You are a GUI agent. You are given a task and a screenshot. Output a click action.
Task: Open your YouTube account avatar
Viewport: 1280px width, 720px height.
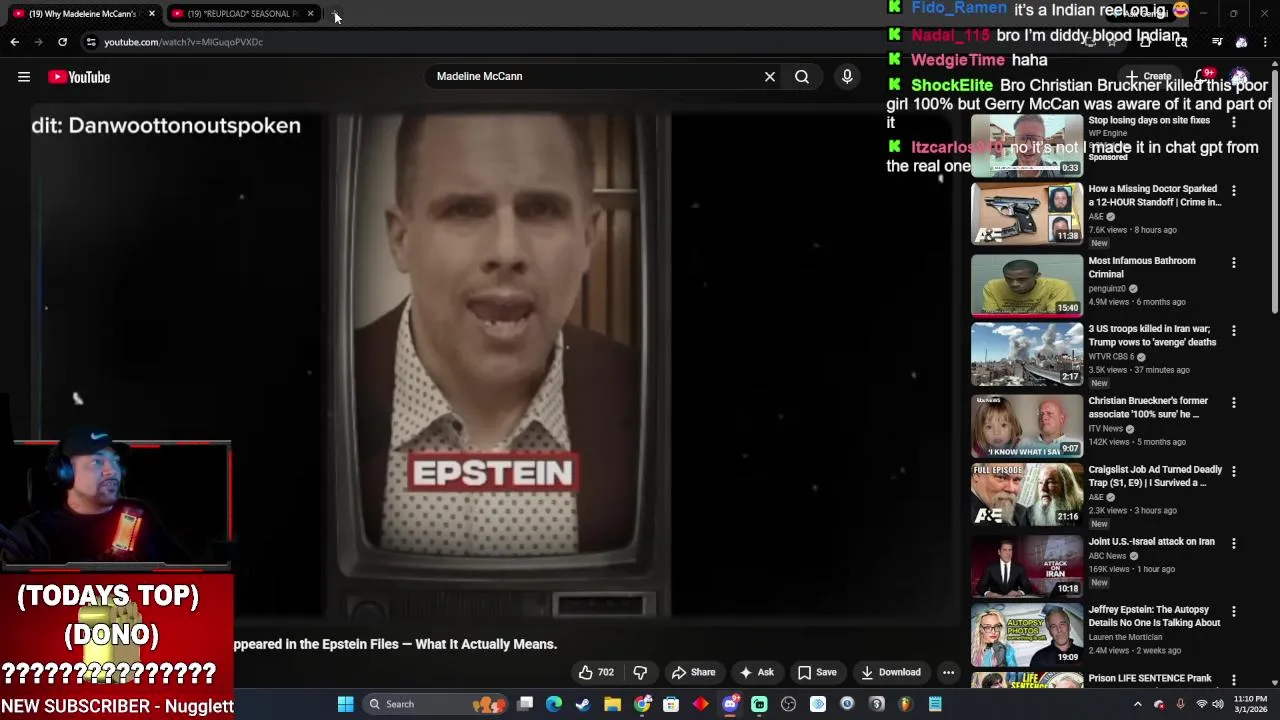(x=1241, y=76)
